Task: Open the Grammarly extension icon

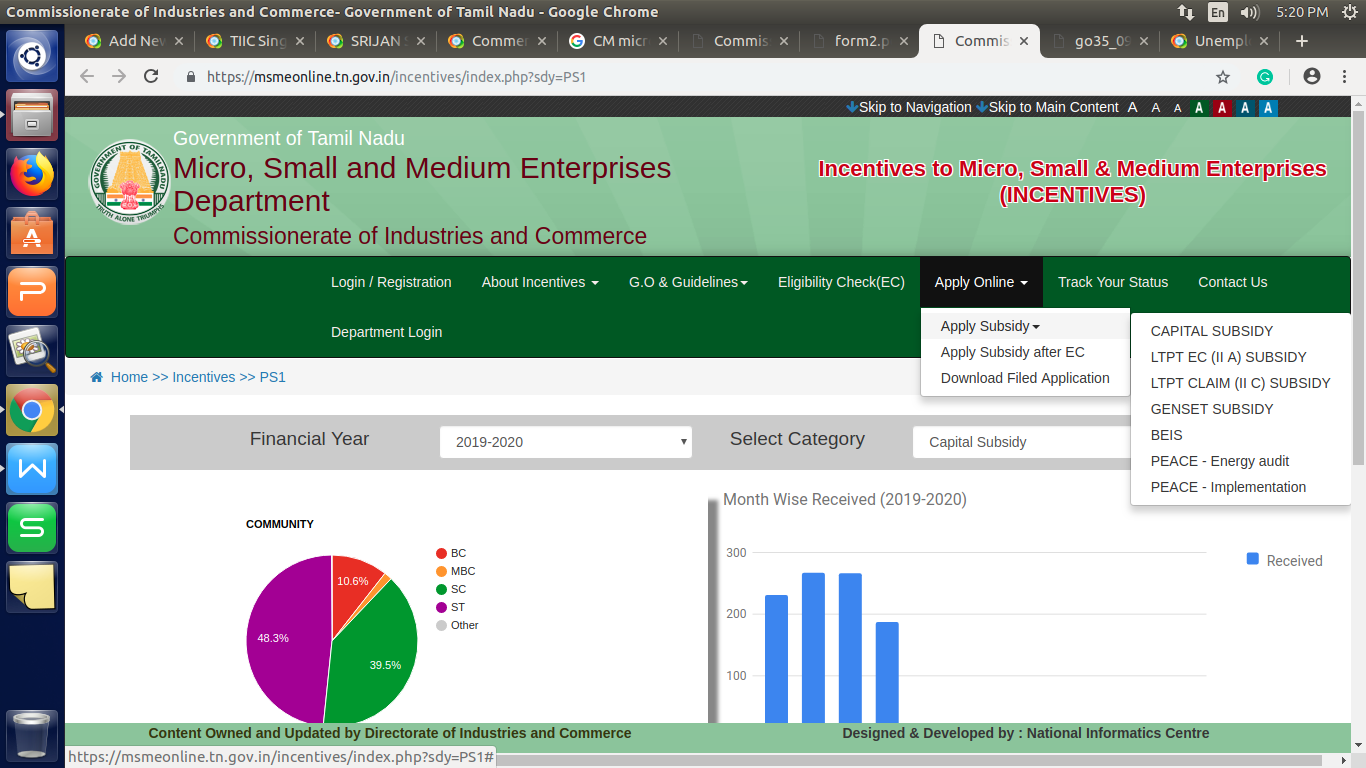Action: 1265,77
